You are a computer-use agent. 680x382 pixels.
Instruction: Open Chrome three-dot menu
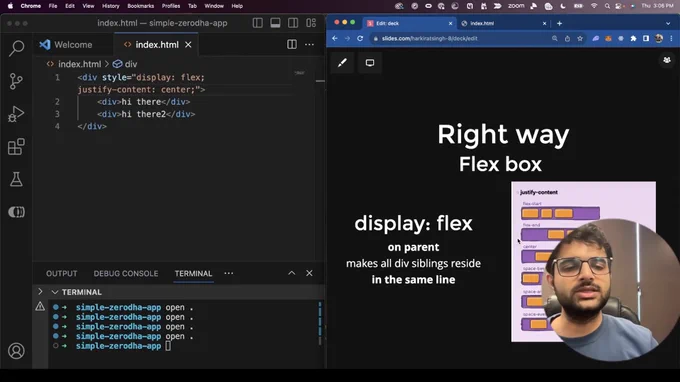[x=671, y=38]
